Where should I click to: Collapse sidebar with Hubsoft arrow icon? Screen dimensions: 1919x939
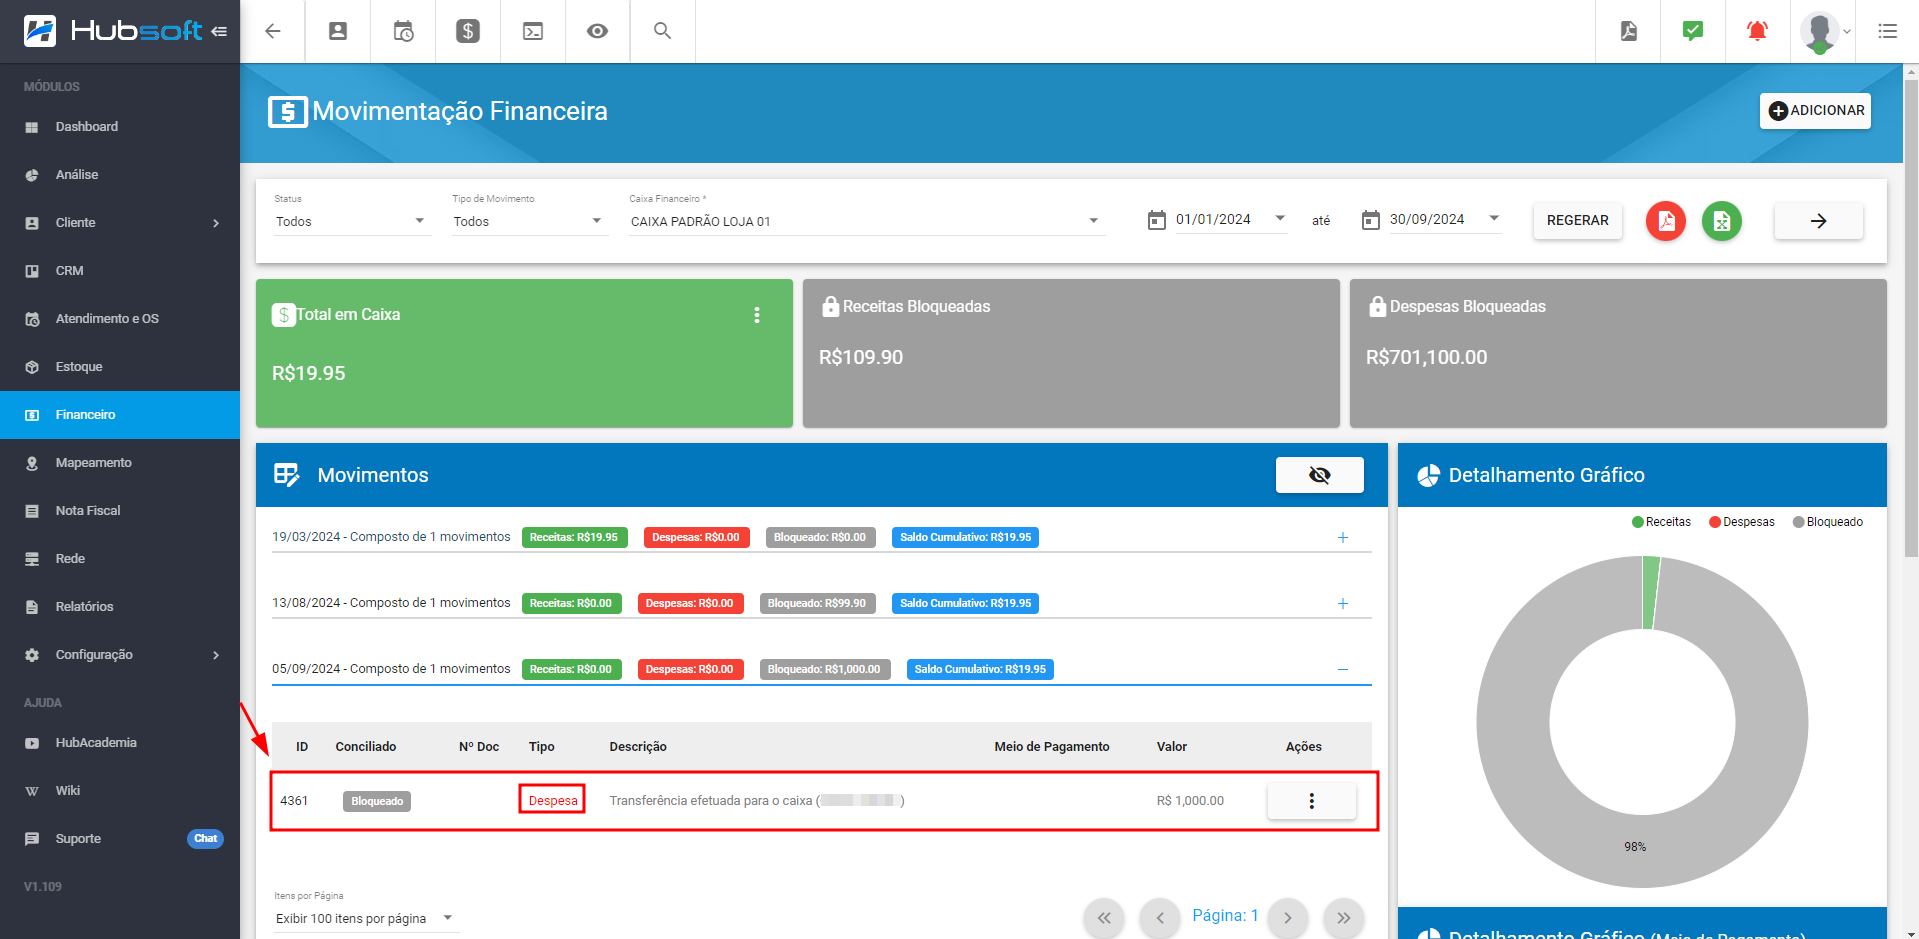[219, 32]
